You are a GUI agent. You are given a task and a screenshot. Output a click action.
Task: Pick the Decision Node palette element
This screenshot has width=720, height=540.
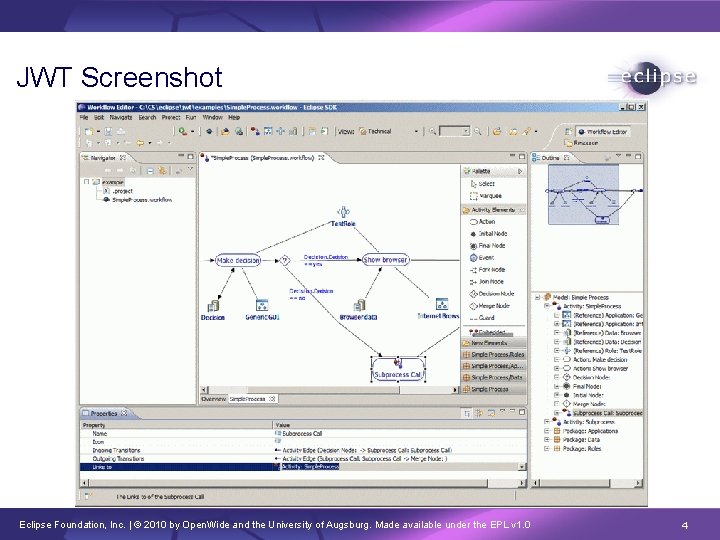coord(492,294)
